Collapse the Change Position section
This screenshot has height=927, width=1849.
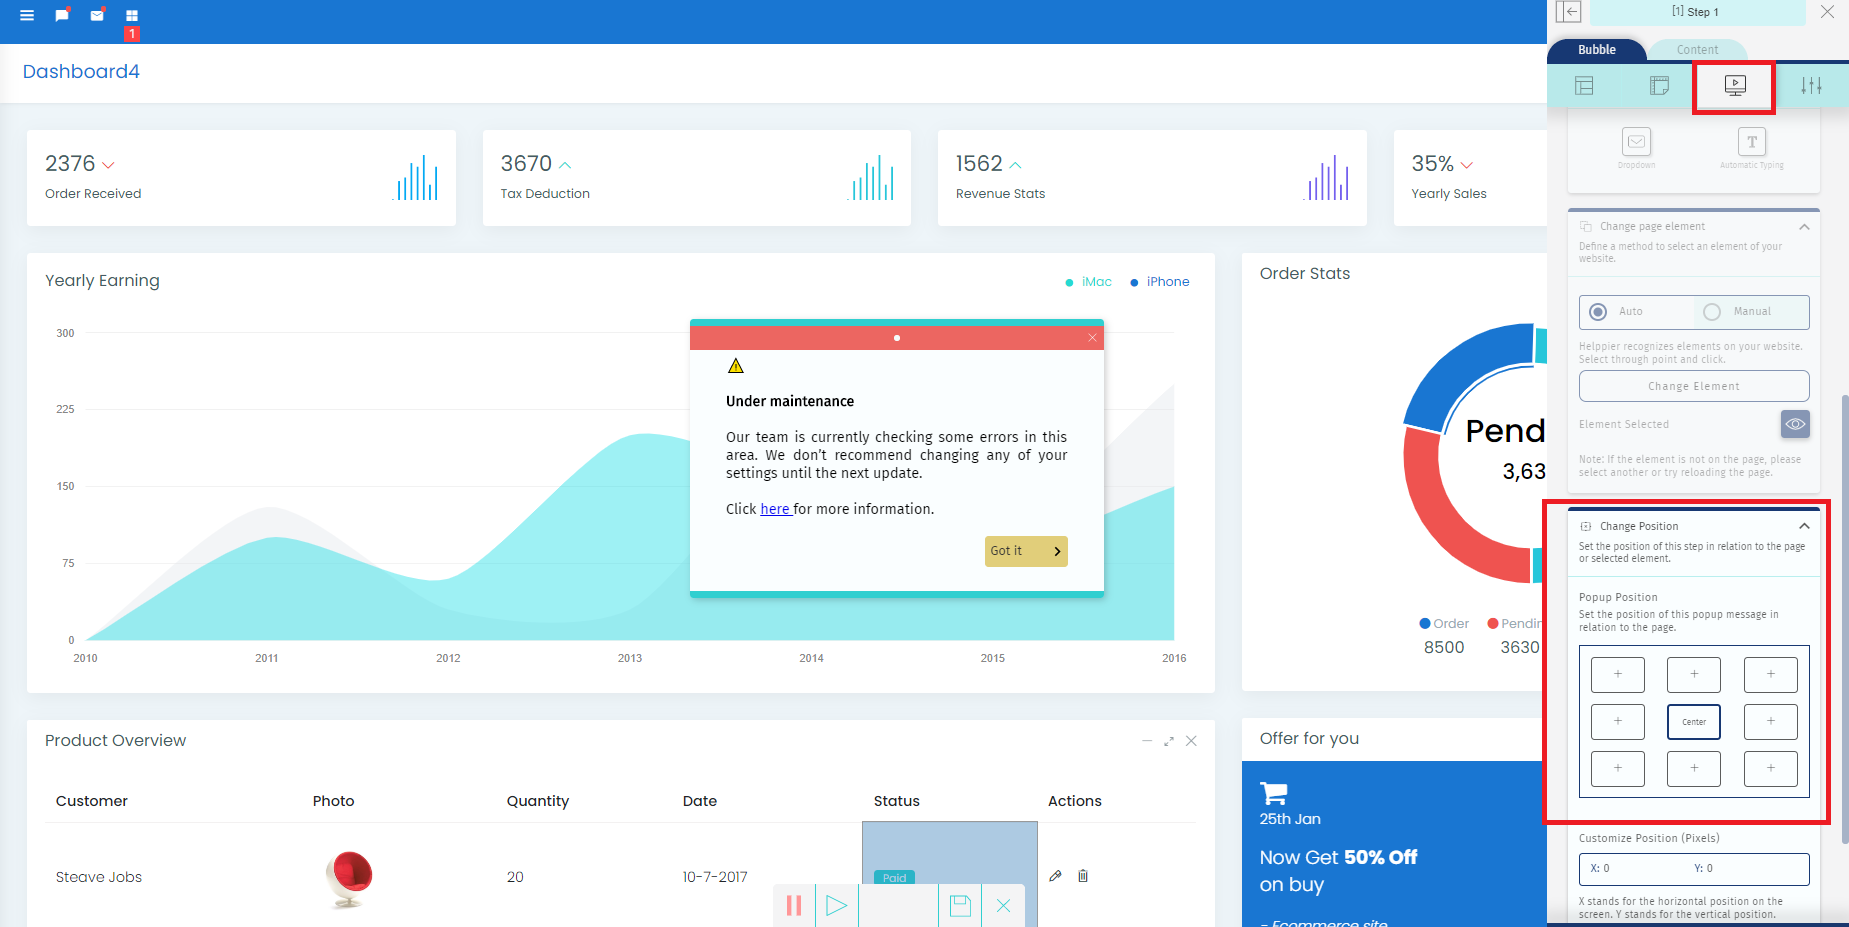pos(1804,526)
